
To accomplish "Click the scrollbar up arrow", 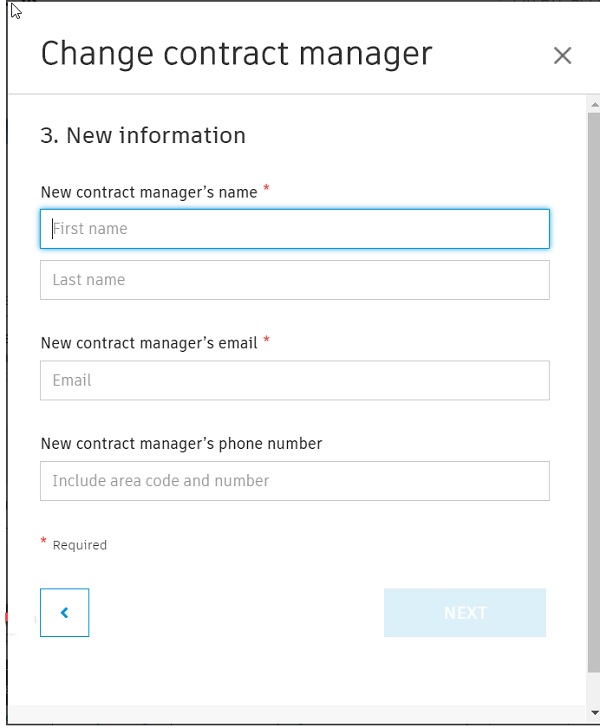I will (x=593, y=104).
